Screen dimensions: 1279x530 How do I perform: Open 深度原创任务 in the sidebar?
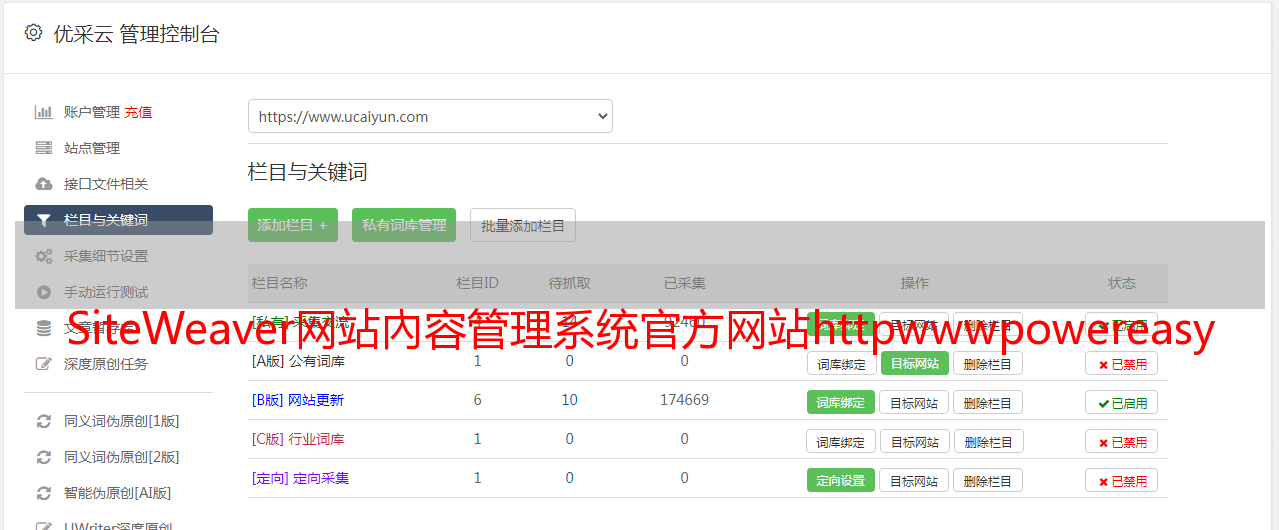[106, 364]
